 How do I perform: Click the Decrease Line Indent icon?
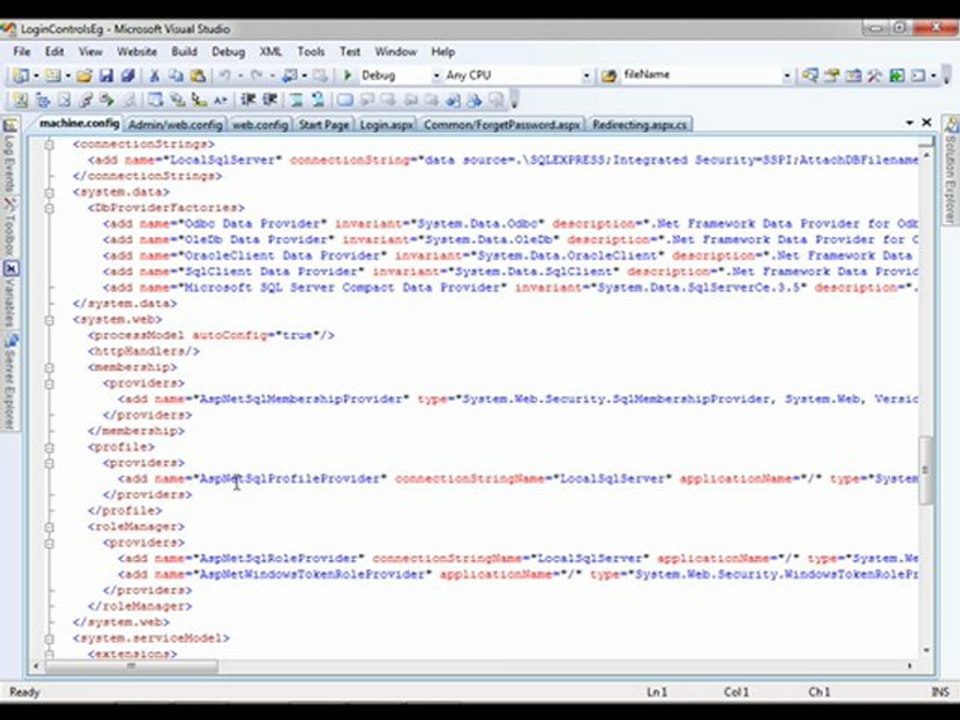(x=248, y=100)
